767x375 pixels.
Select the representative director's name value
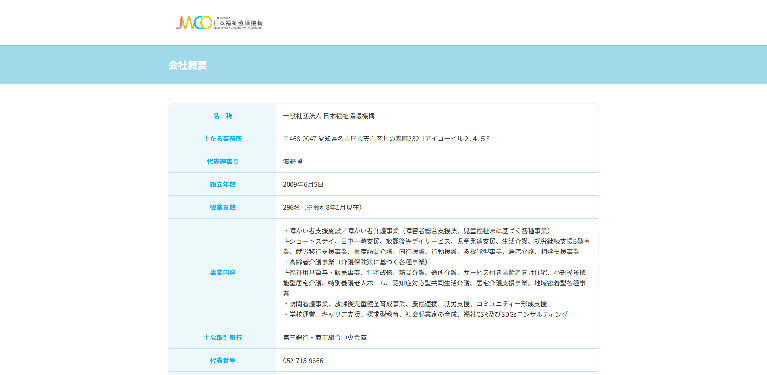point(293,161)
